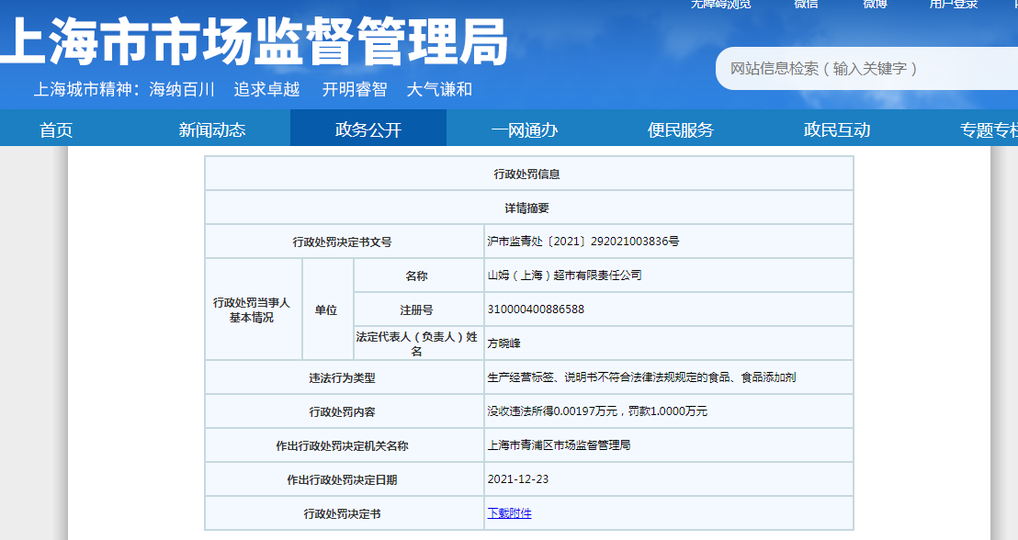Viewport: 1018px width, 540px height.
Task: Click the penalty document number 沪市监青处 text
Action: [x=583, y=241]
